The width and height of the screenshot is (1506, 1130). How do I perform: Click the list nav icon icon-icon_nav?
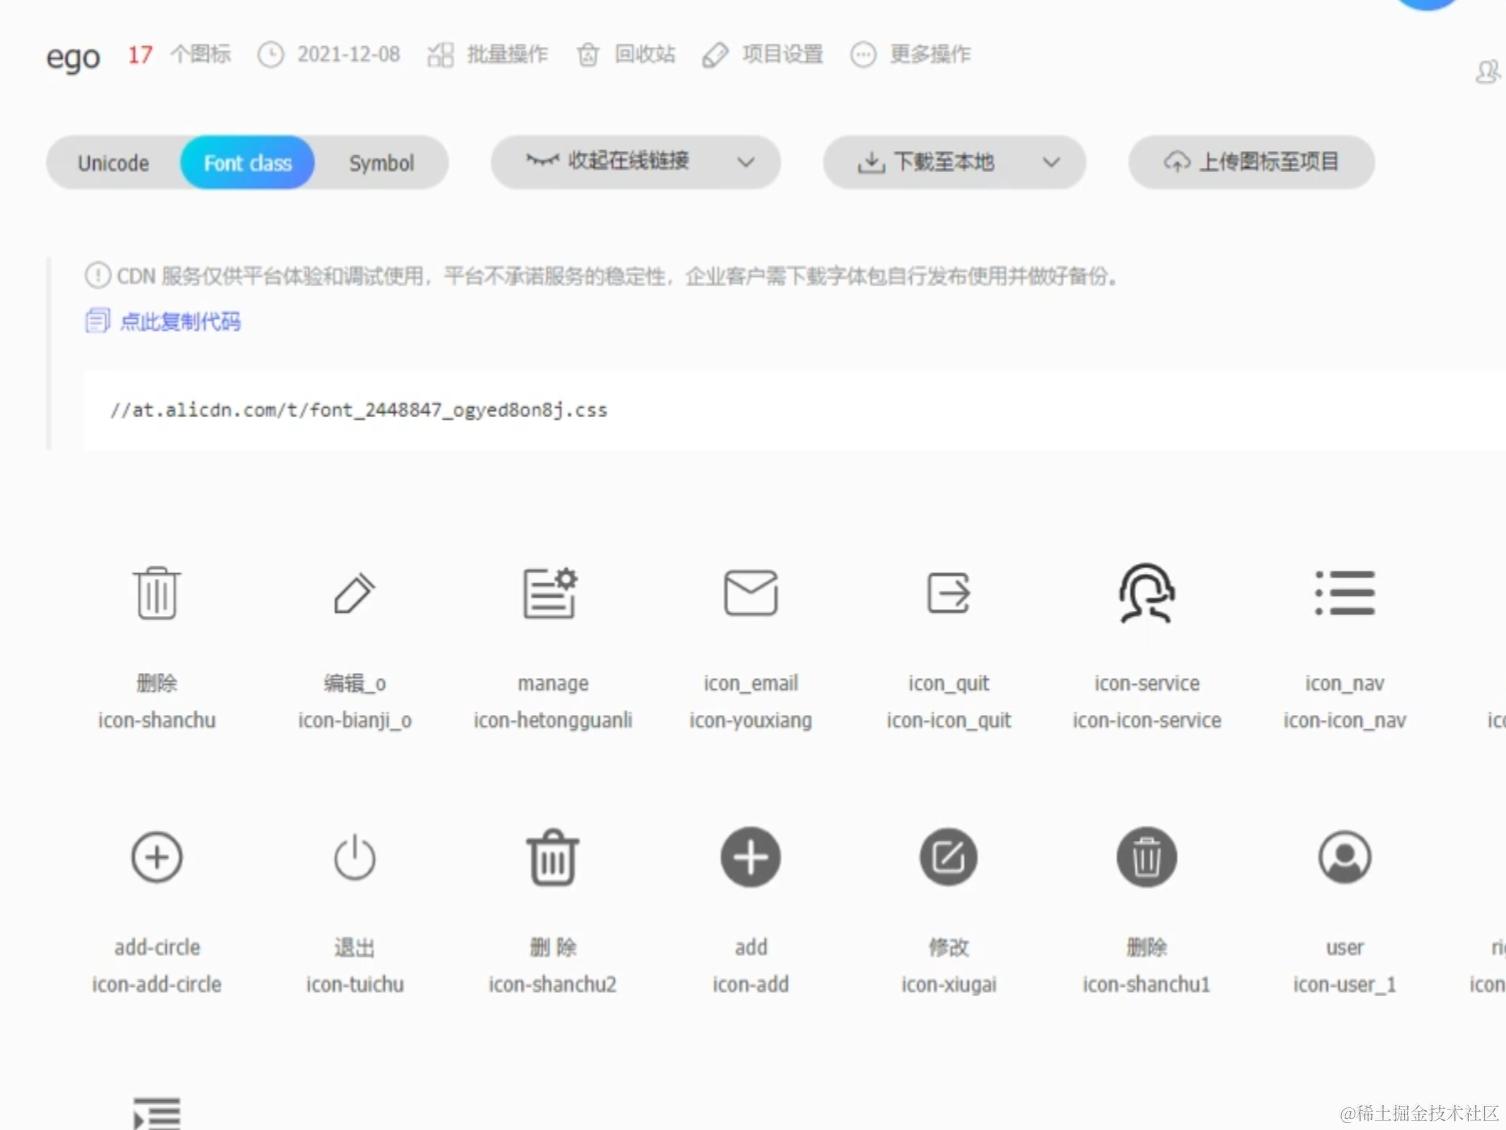coord(1345,593)
